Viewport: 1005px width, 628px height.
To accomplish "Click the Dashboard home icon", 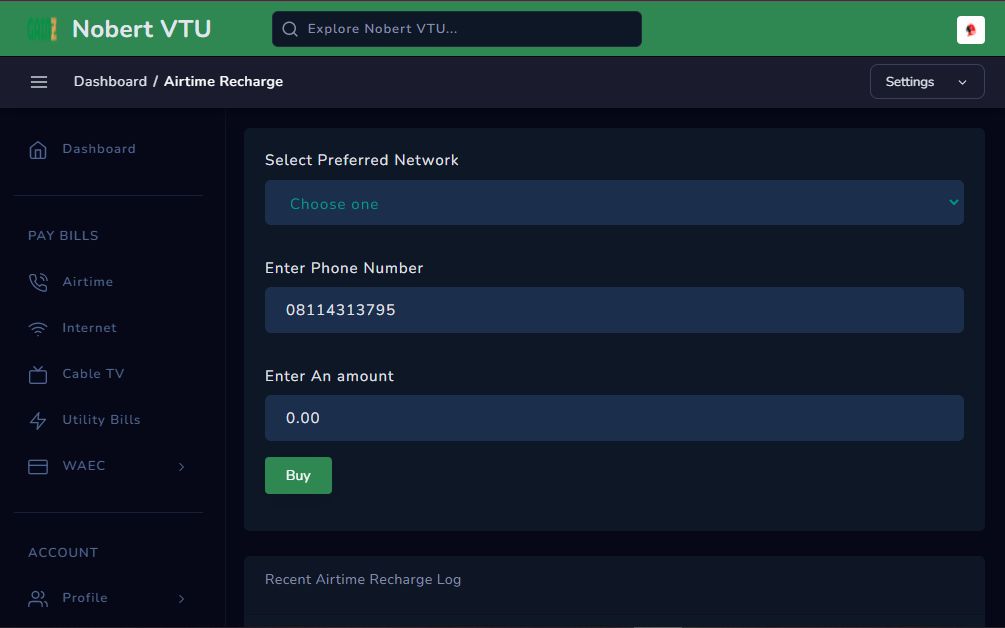I will [38, 150].
